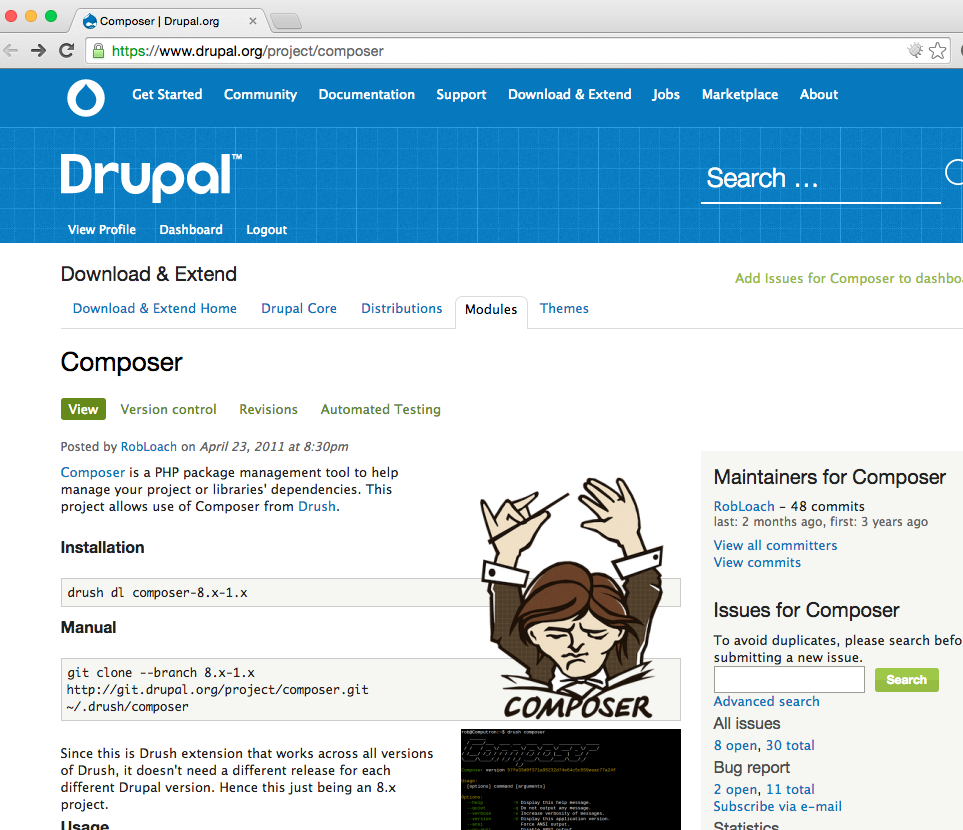The width and height of the screenshot is (963, 830).
Task: Open the Version control tab
Action: pos(168,409)
